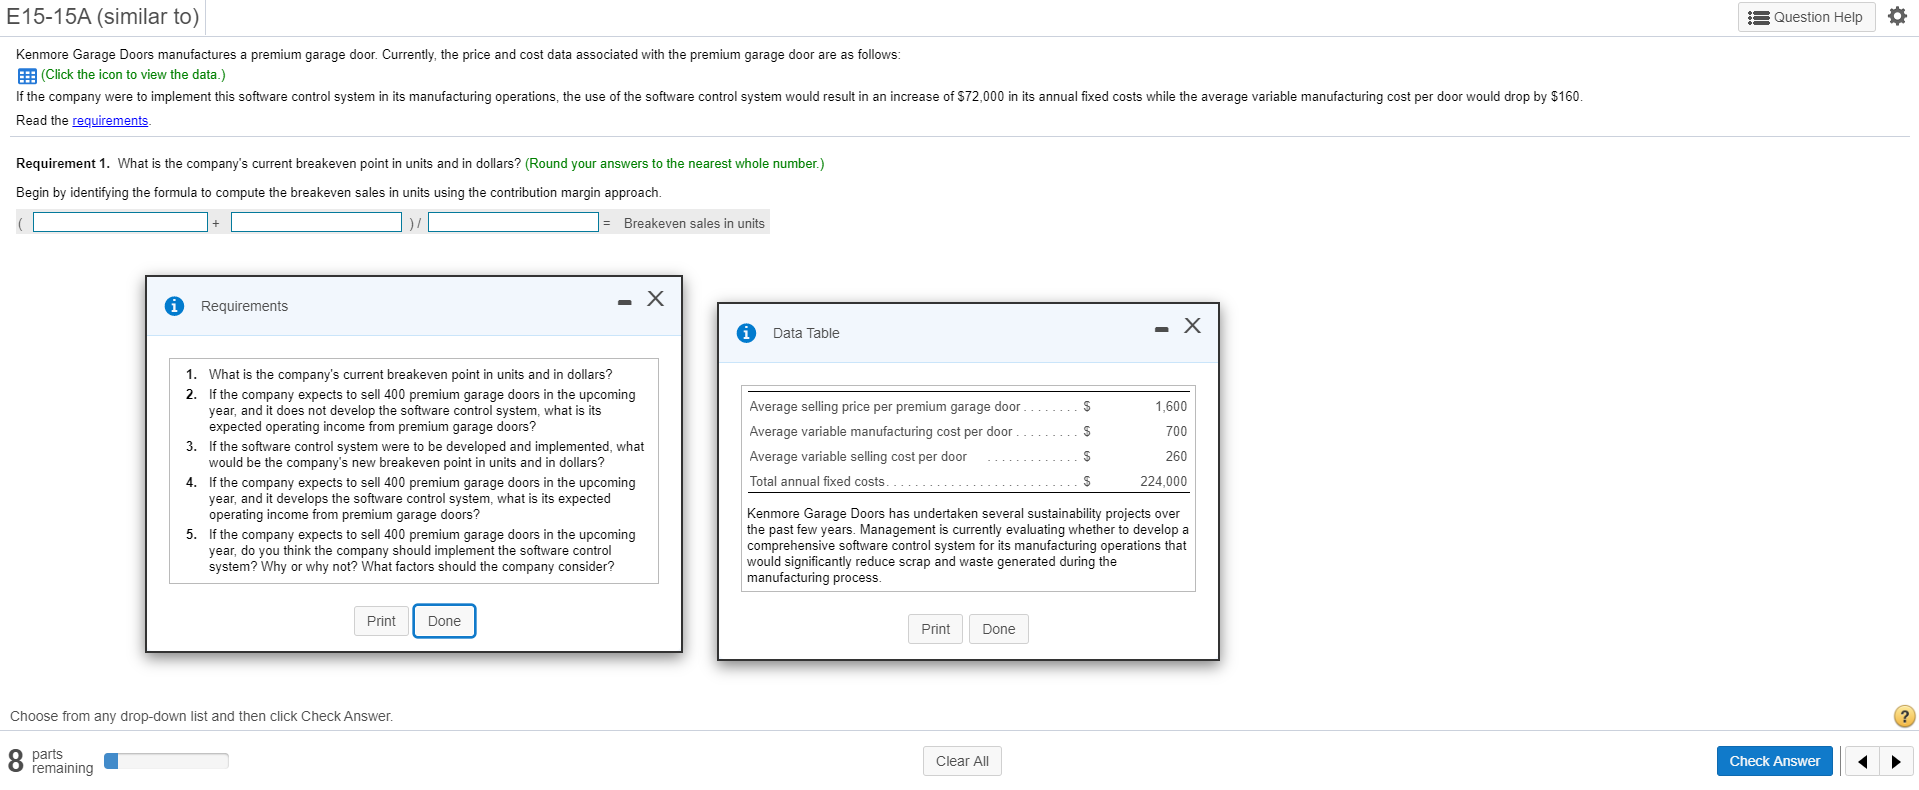Image resolution: width=1919 pixels, height=790 pixels.
Task: Click Print in the Requirements dialog
Action: point(381,621)
